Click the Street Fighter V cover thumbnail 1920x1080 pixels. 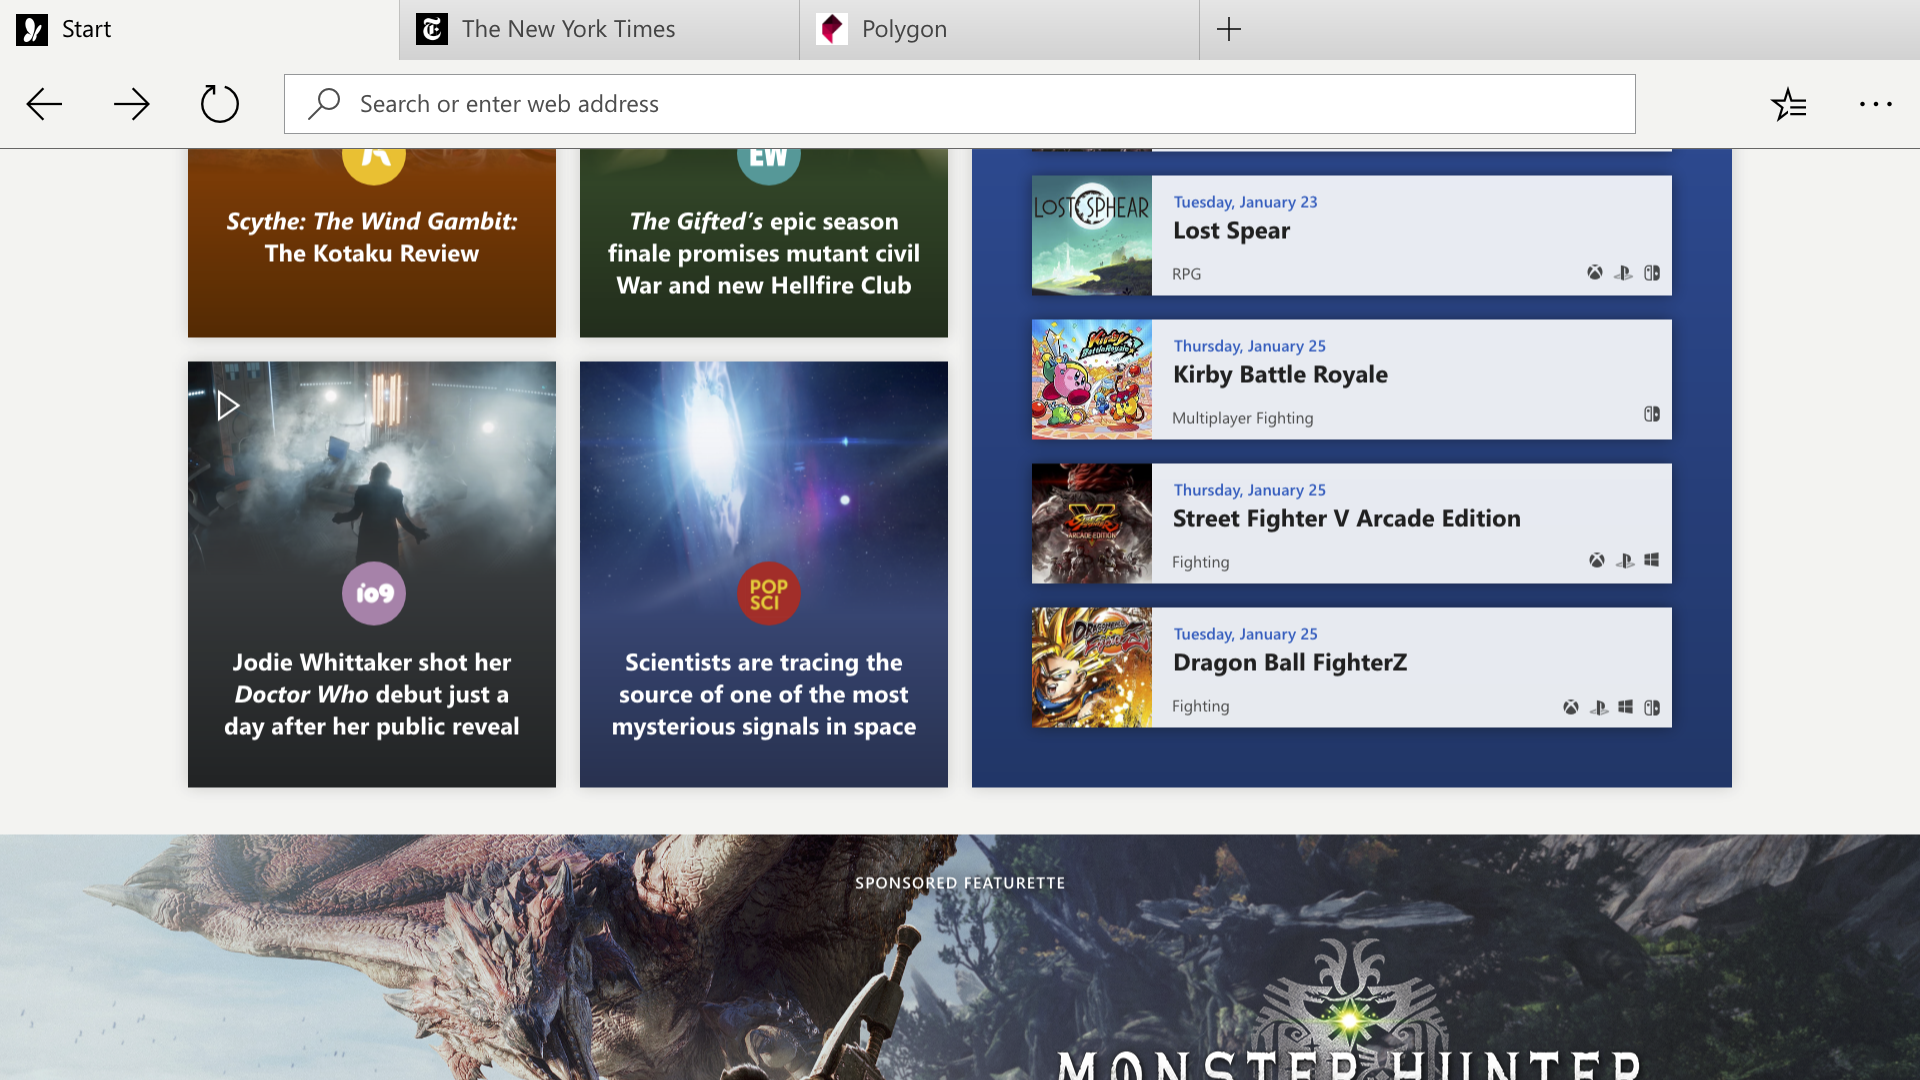click(1092, 524)
